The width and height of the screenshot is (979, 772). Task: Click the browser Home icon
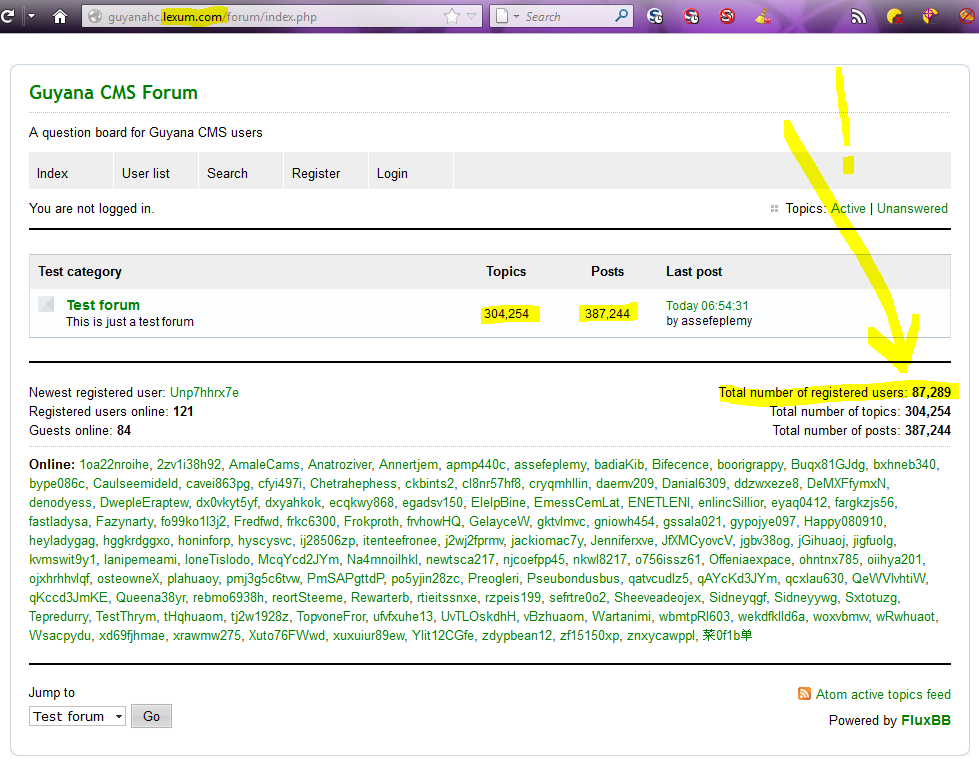point(60,16)
